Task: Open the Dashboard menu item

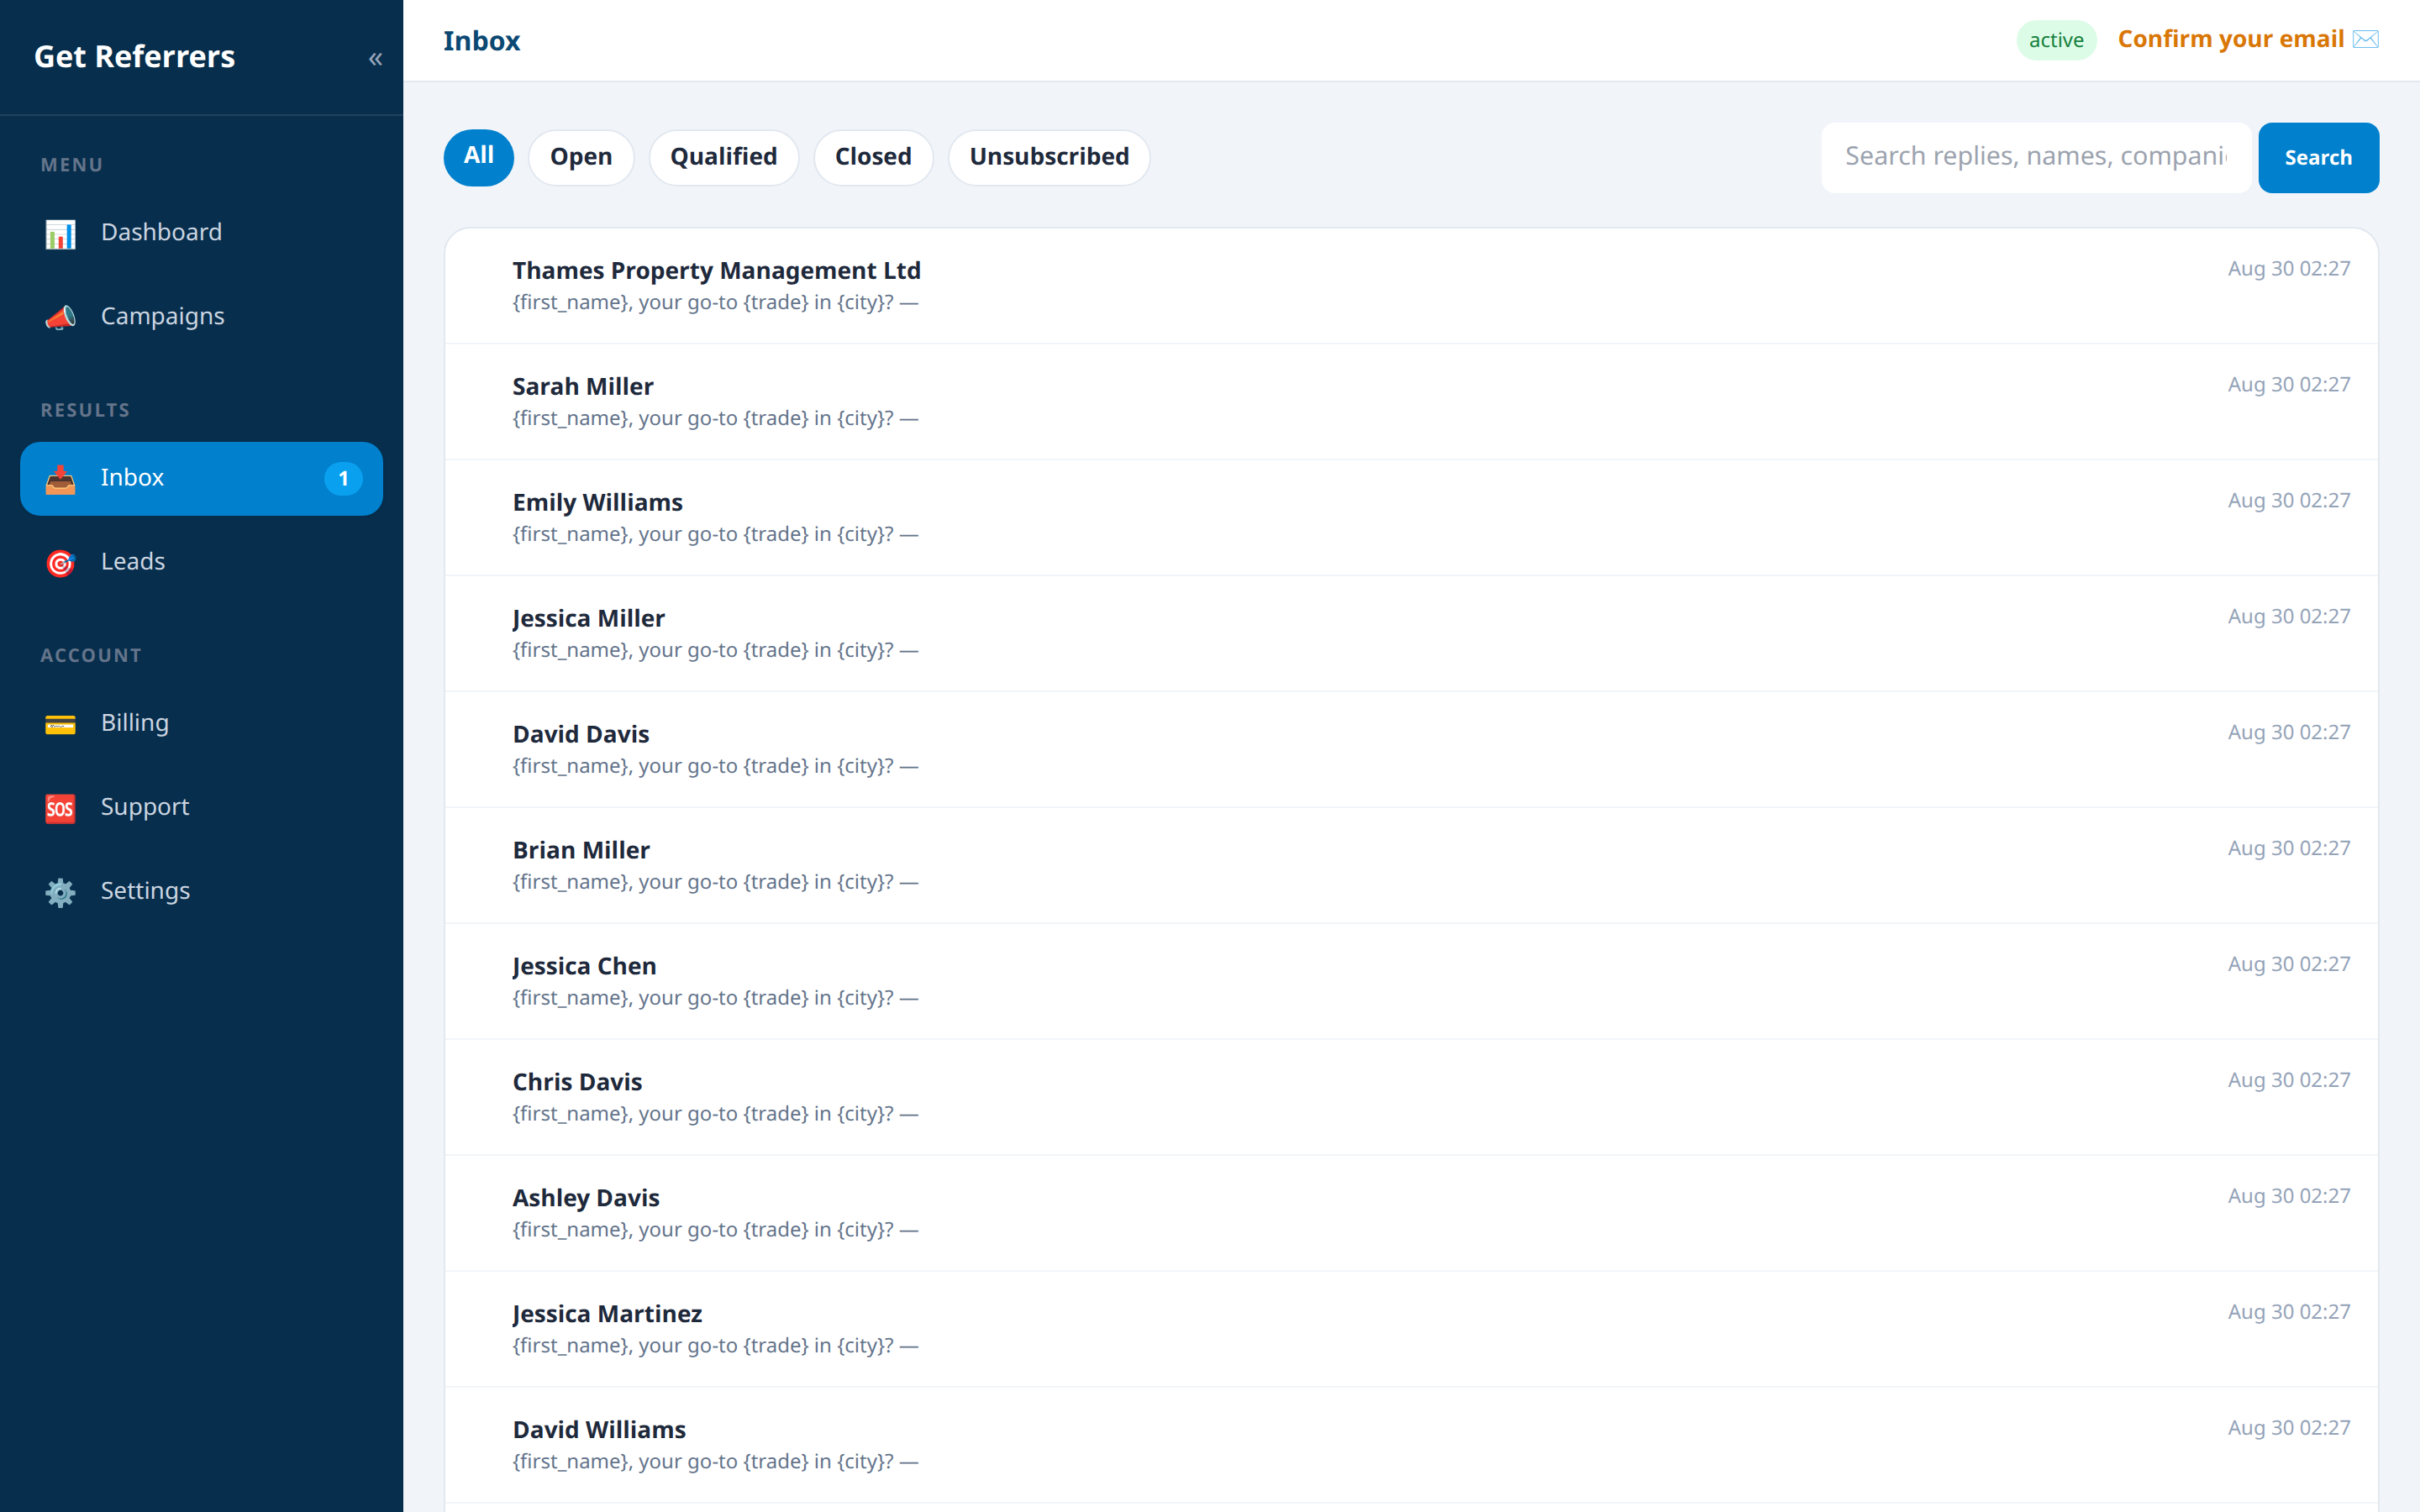Action: point(201,233)
